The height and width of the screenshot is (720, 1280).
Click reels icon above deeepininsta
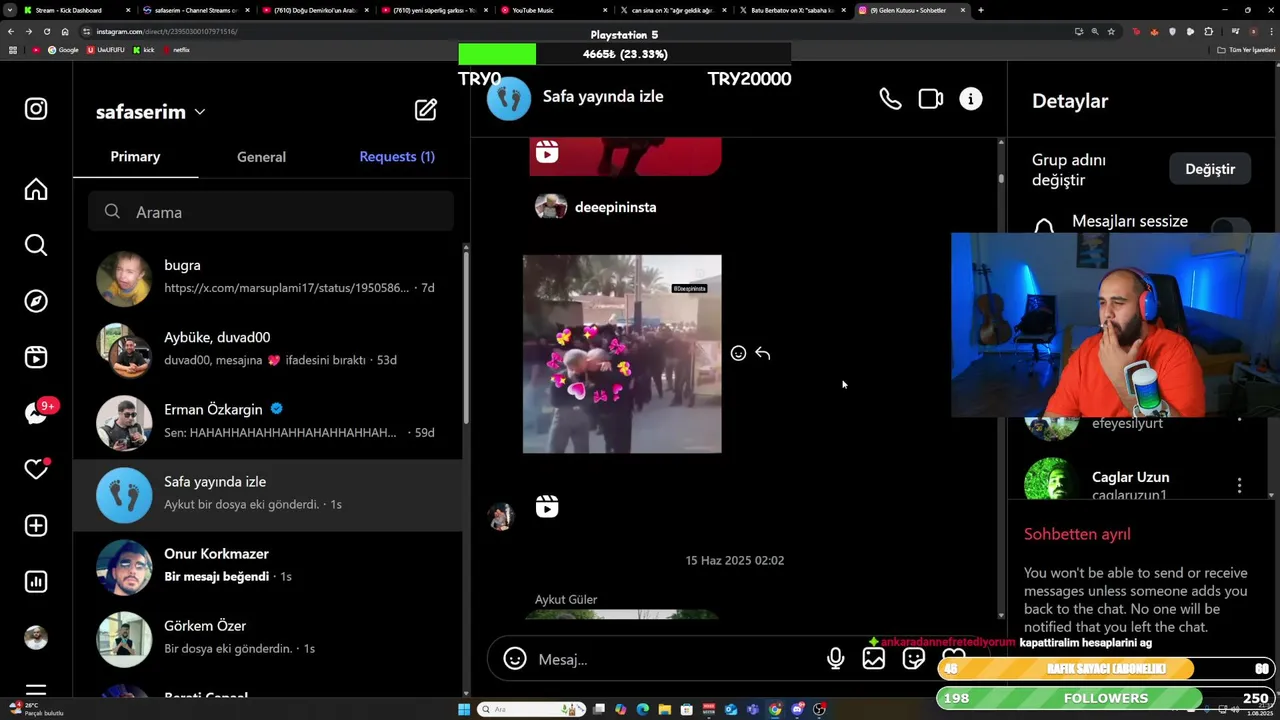547,152
